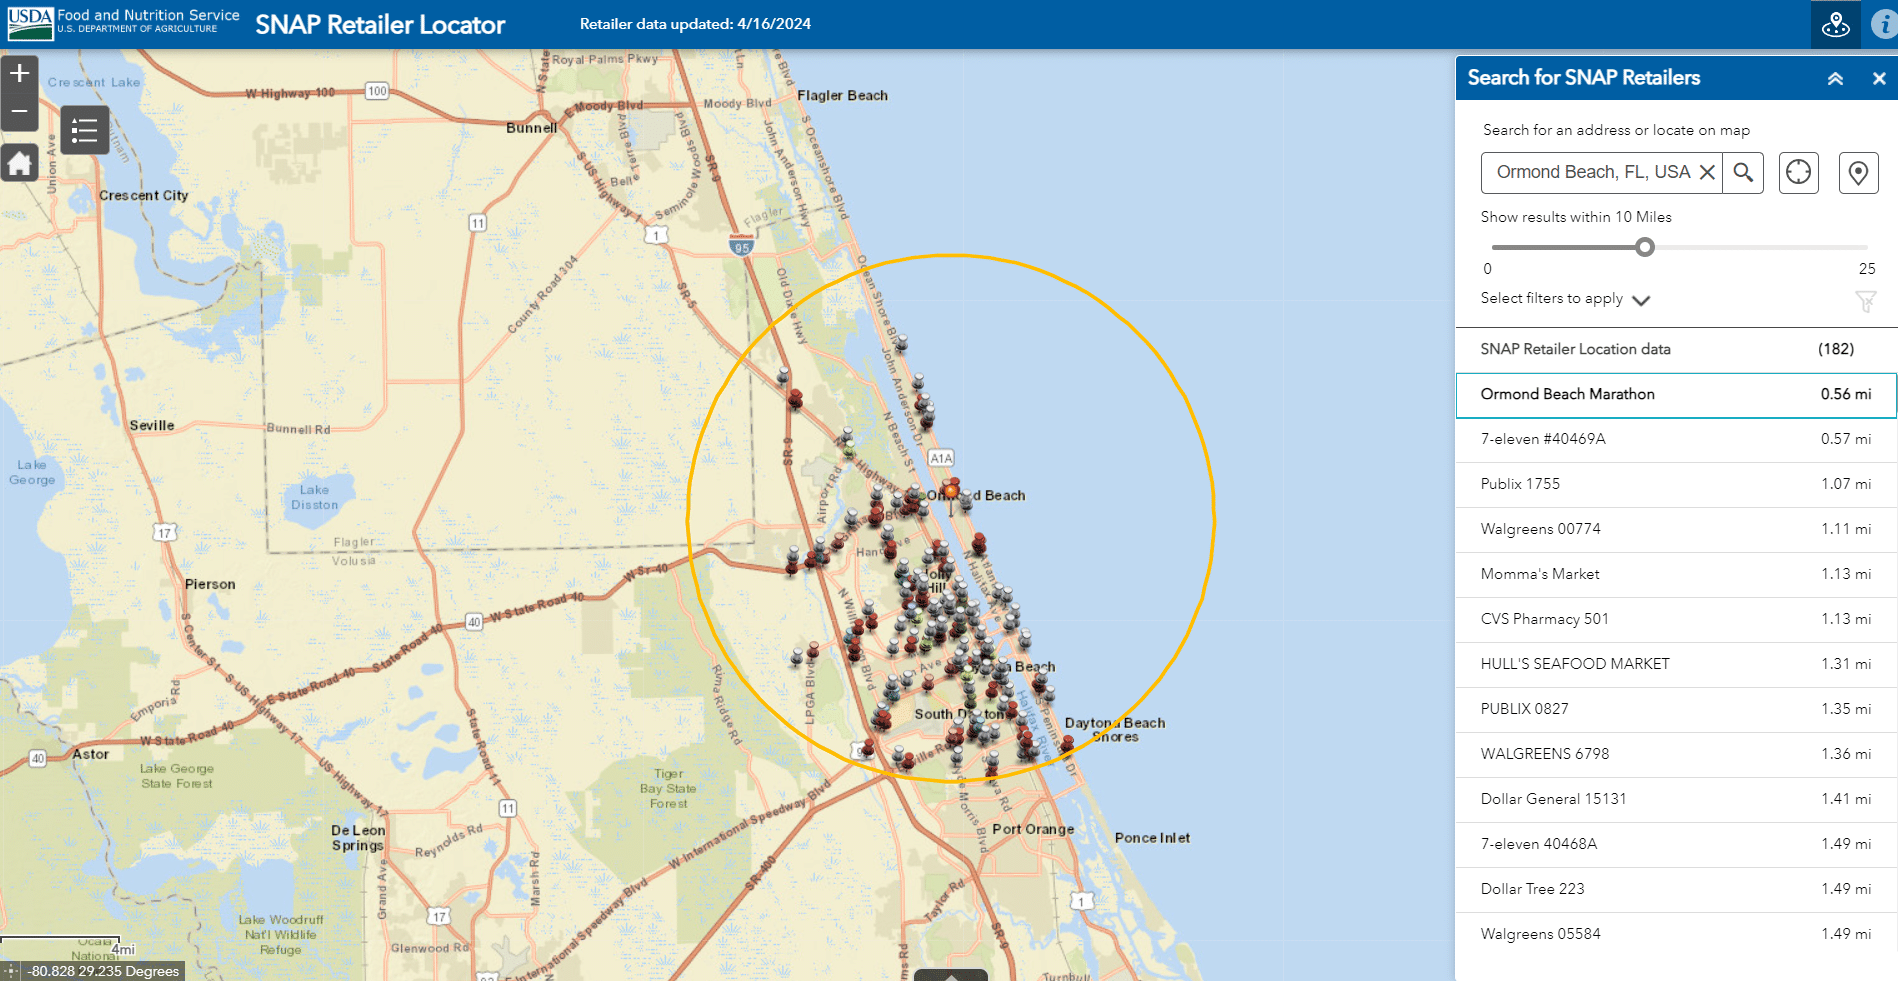Activate locate-on-map pin tool

pos(1858,173)
